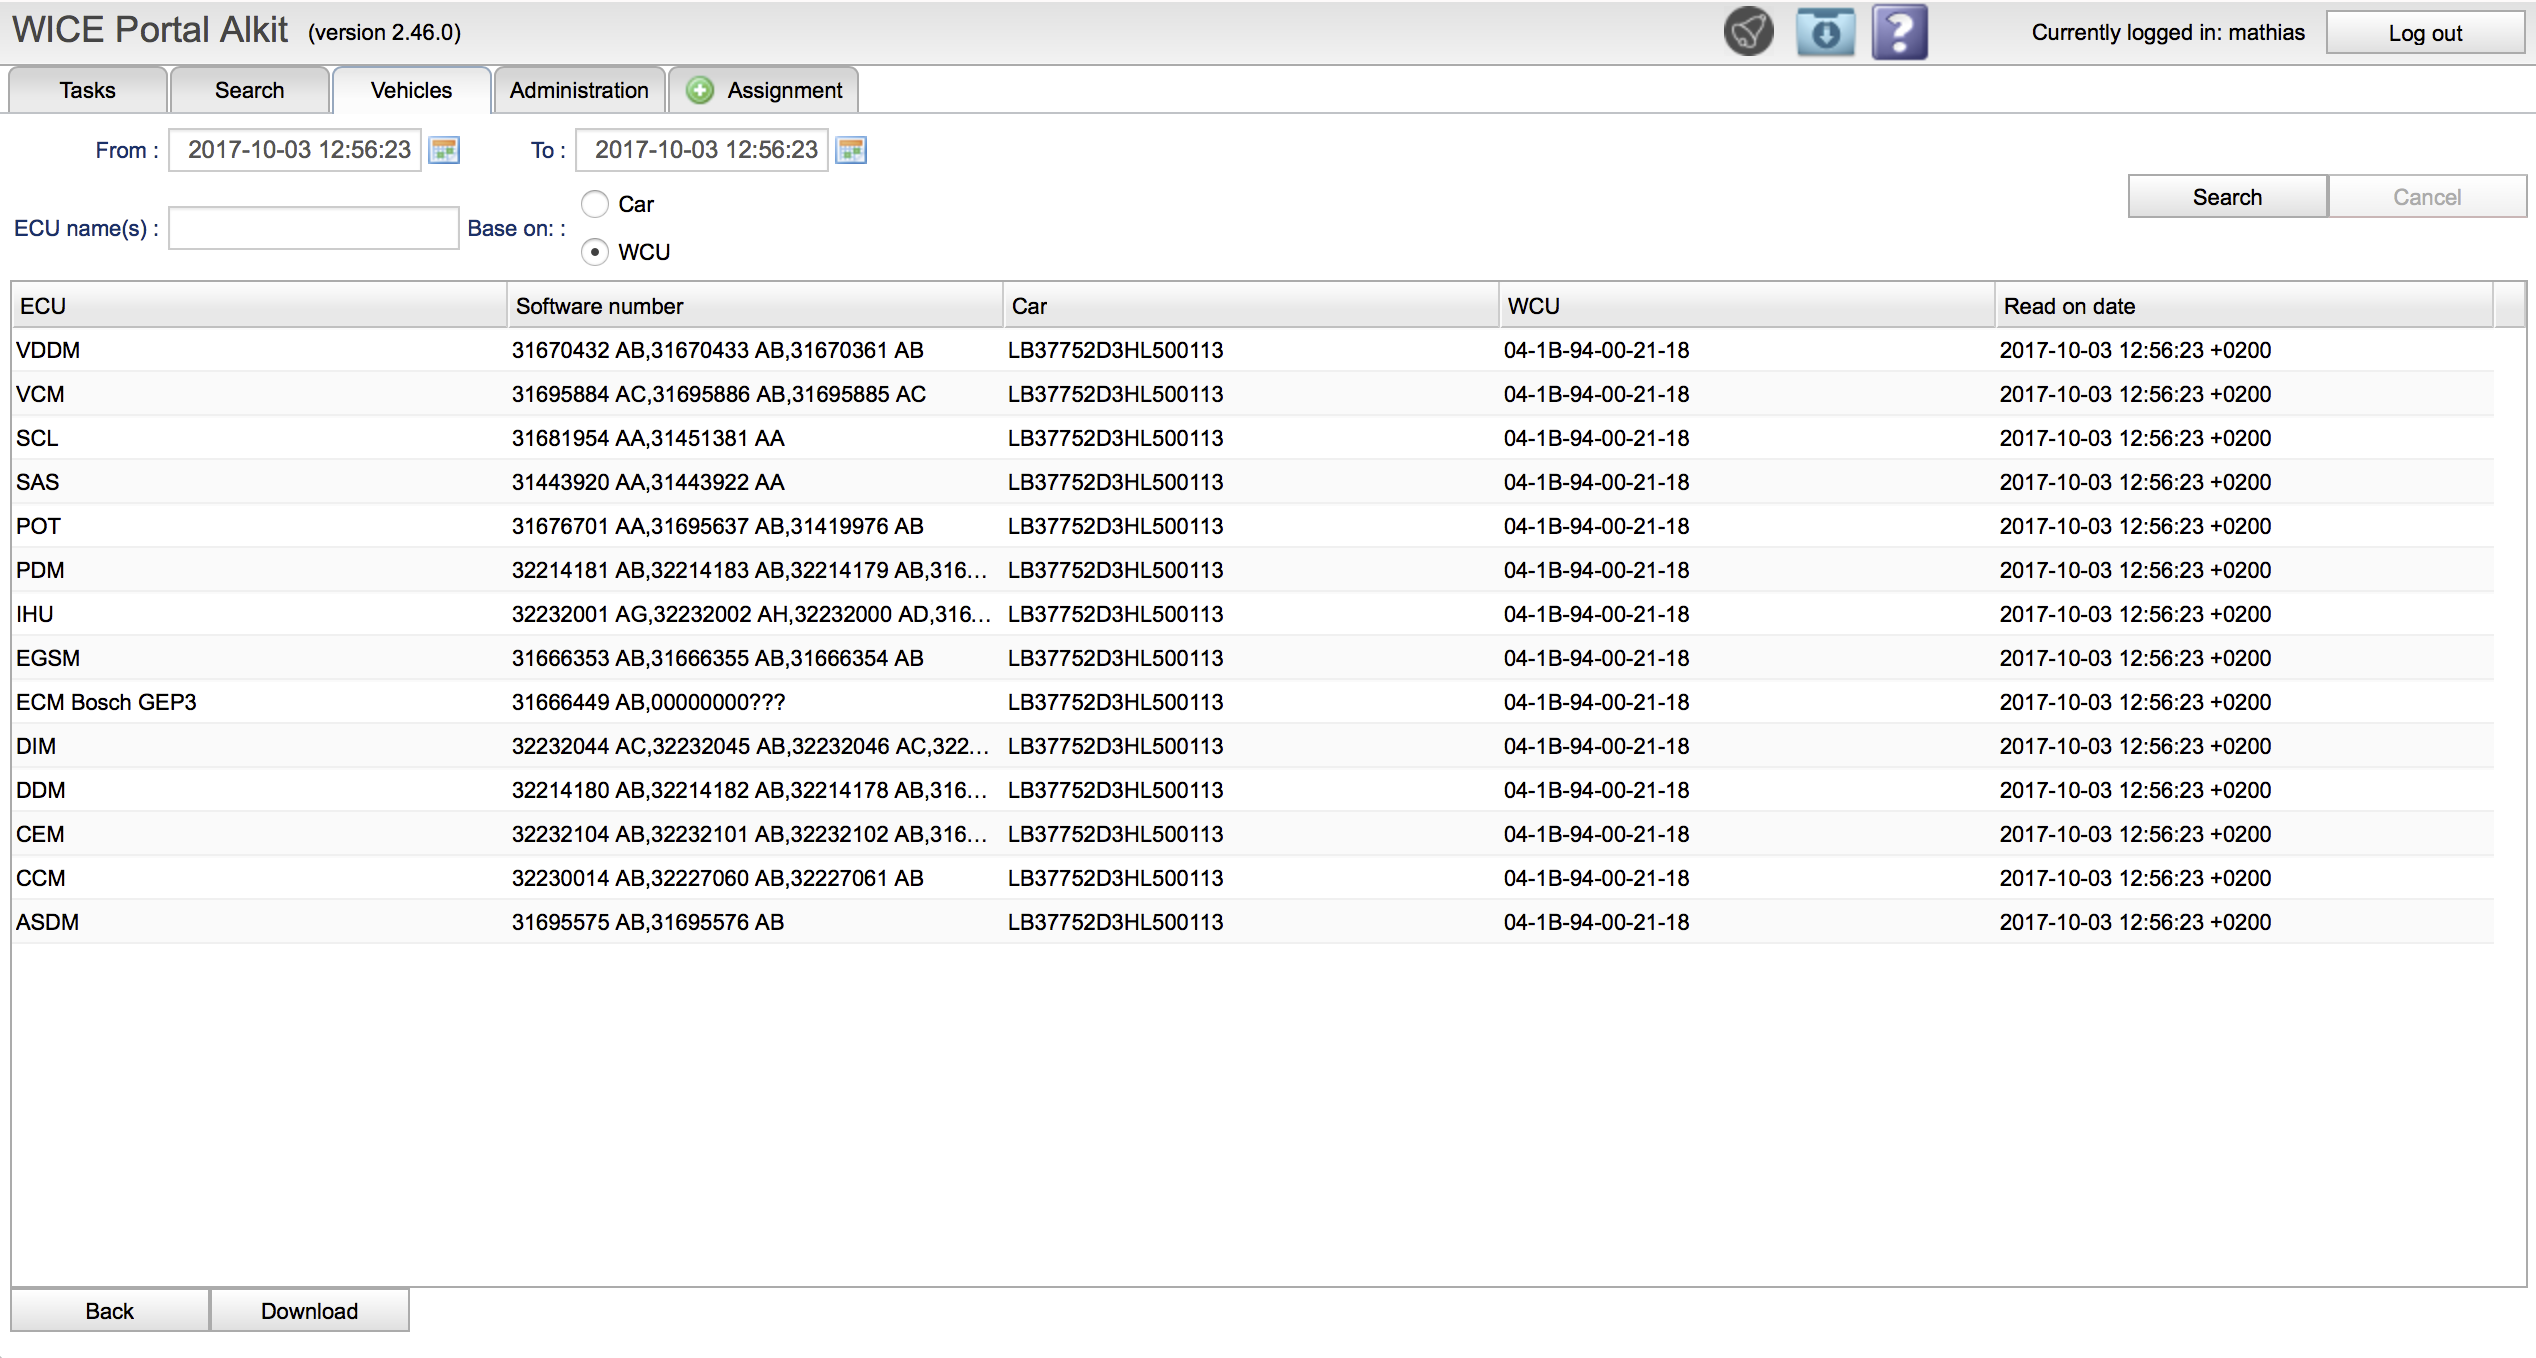The height and width of the screenshot is (1358, 2536).
Task: Click the blue download box icon
Action: point(1824,32)
